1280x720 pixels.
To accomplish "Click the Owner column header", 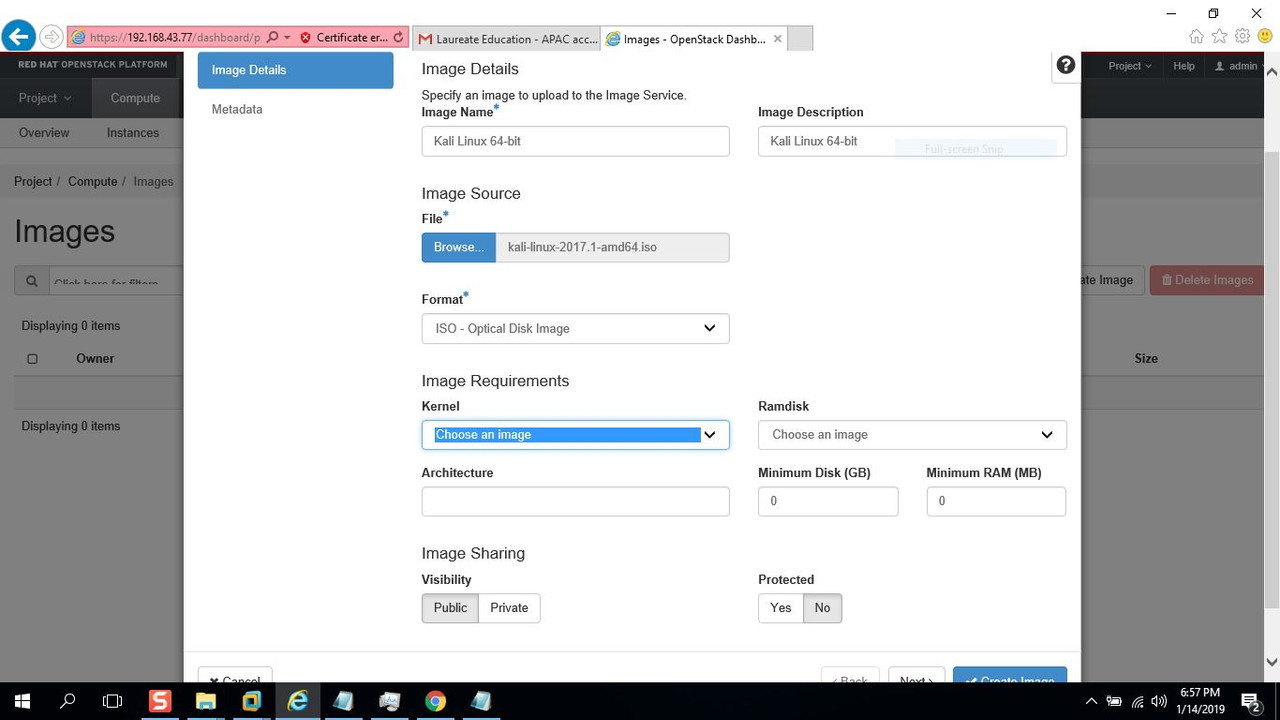I will pos(95,358).
